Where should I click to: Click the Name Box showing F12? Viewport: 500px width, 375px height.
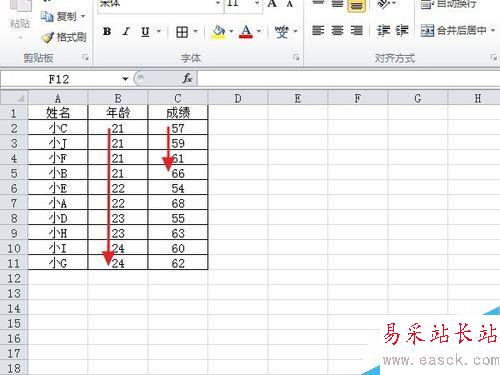[60, 79]
